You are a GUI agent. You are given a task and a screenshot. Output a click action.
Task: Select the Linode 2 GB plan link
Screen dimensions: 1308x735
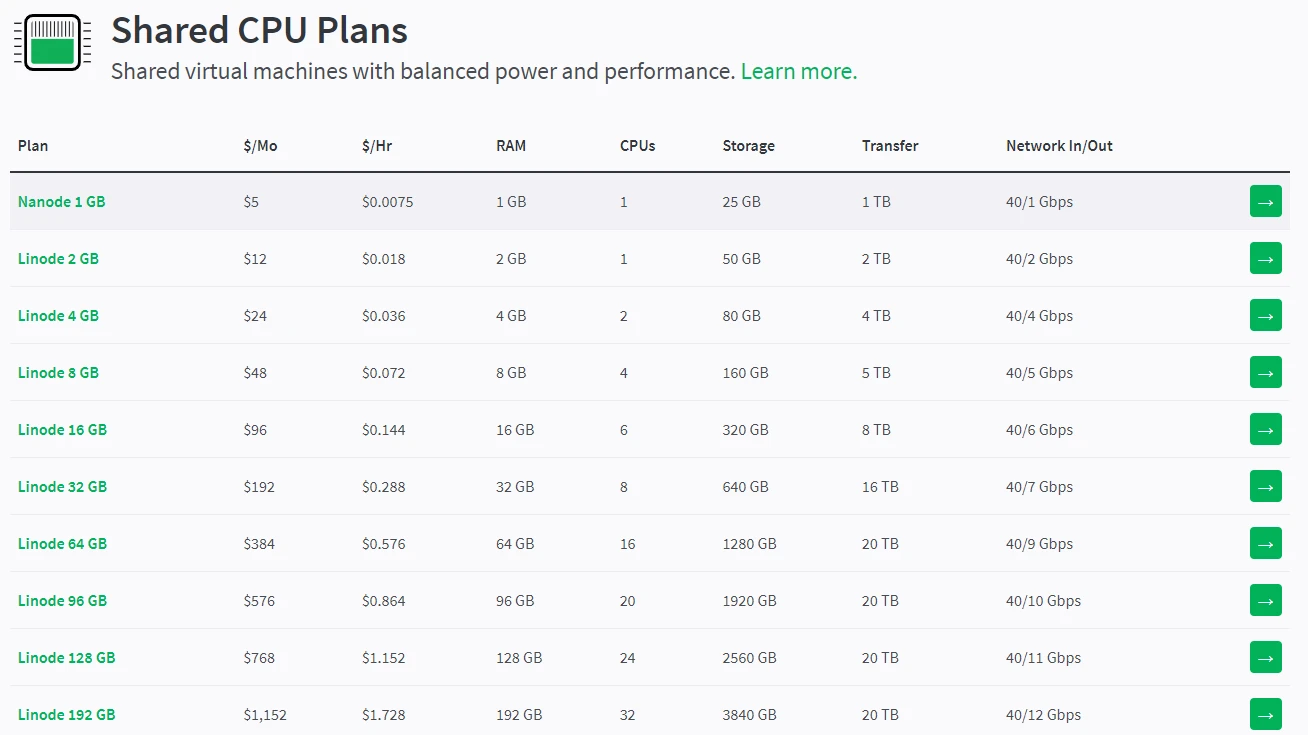click(x=58, y=259)
